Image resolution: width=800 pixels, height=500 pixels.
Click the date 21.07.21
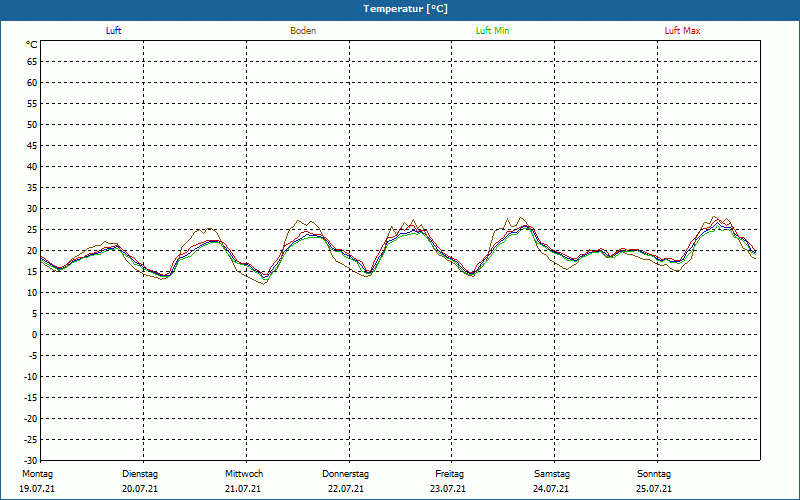pyautogui.click(x=243, y=489)
